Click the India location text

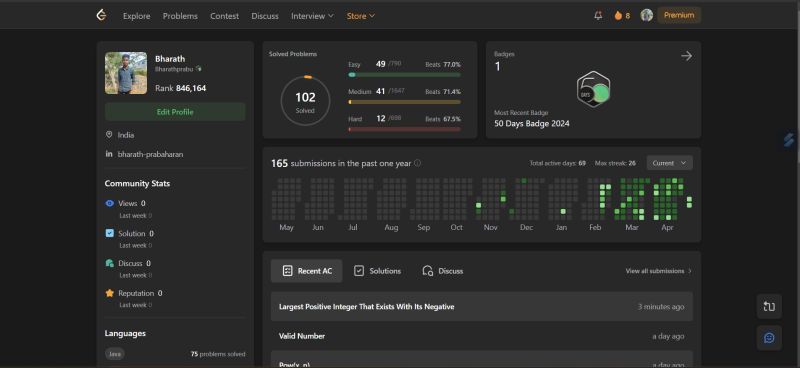pyautogui.click(x=126, y=135)
